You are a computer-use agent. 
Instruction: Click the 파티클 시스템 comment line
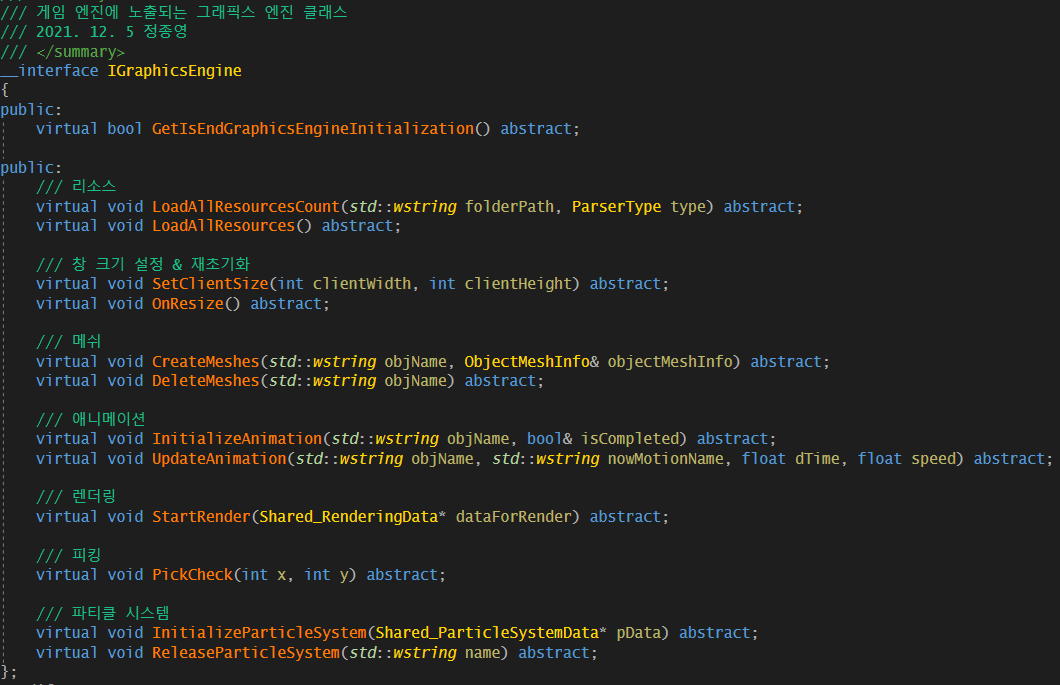point(103,613)
